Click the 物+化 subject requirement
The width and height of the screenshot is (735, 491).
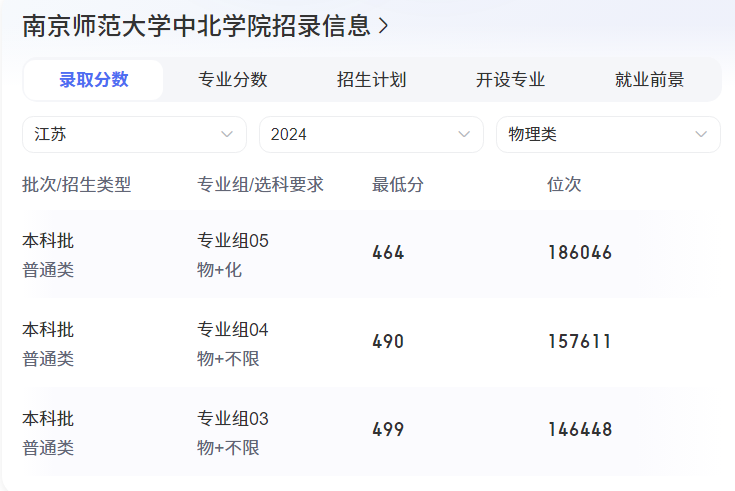coord(219,270)
